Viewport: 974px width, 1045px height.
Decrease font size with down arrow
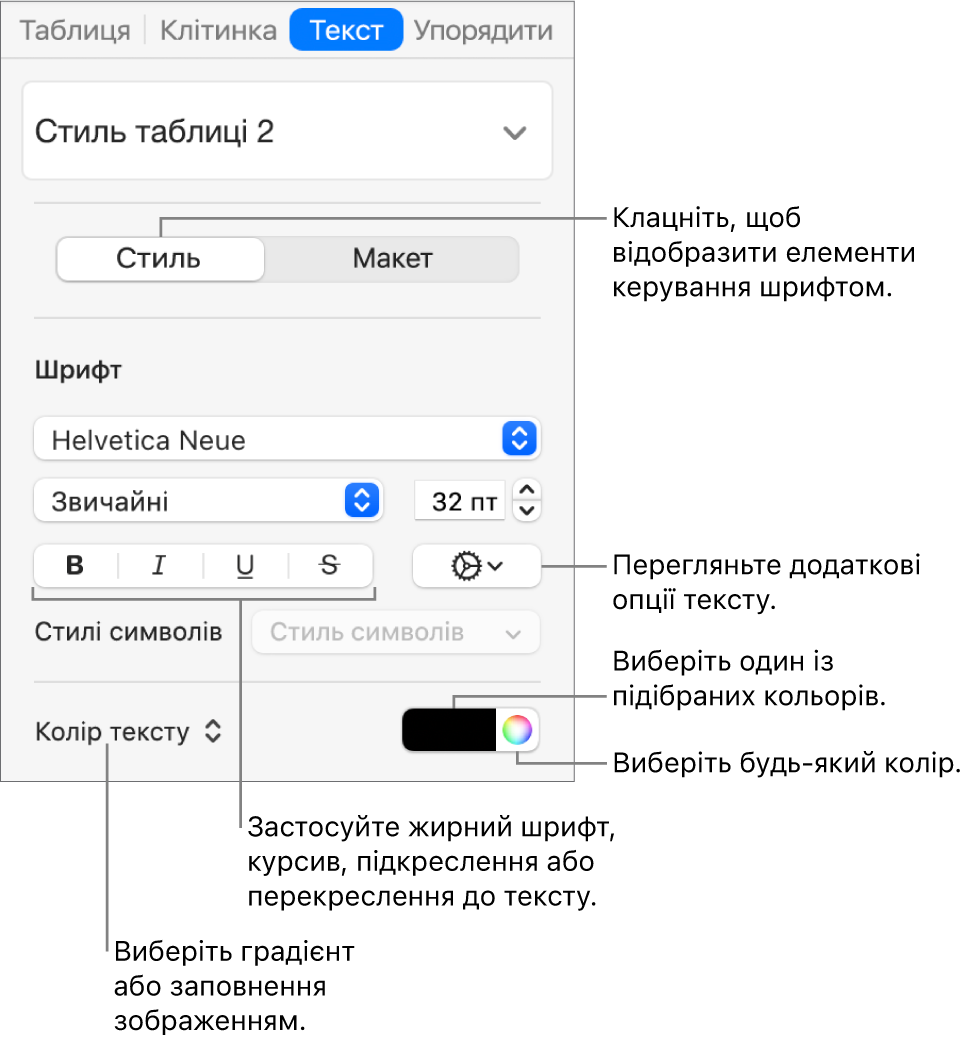click(527, 511)
